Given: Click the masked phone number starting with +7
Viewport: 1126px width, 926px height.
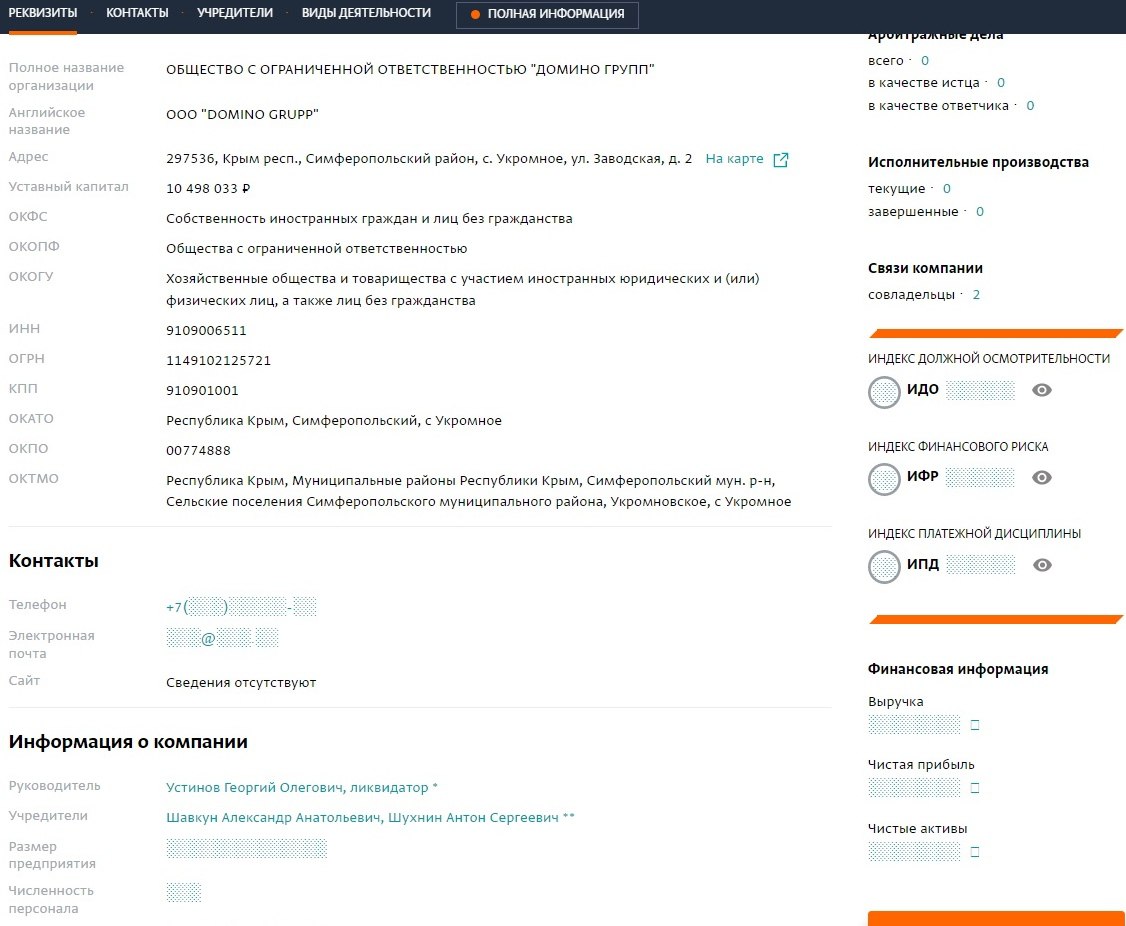Looking at the screenshot, I should (241, 607).
